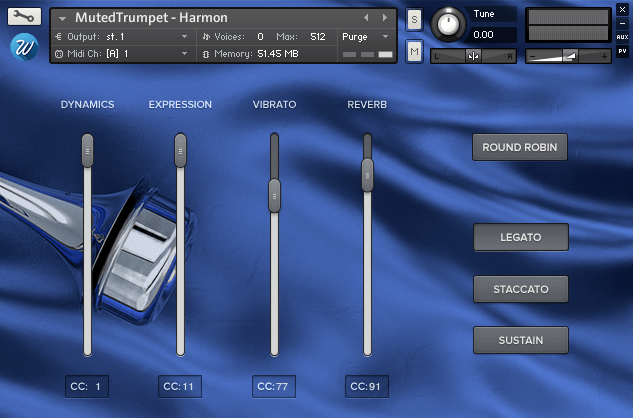Select next instrument with right arrow

(385, 18)
